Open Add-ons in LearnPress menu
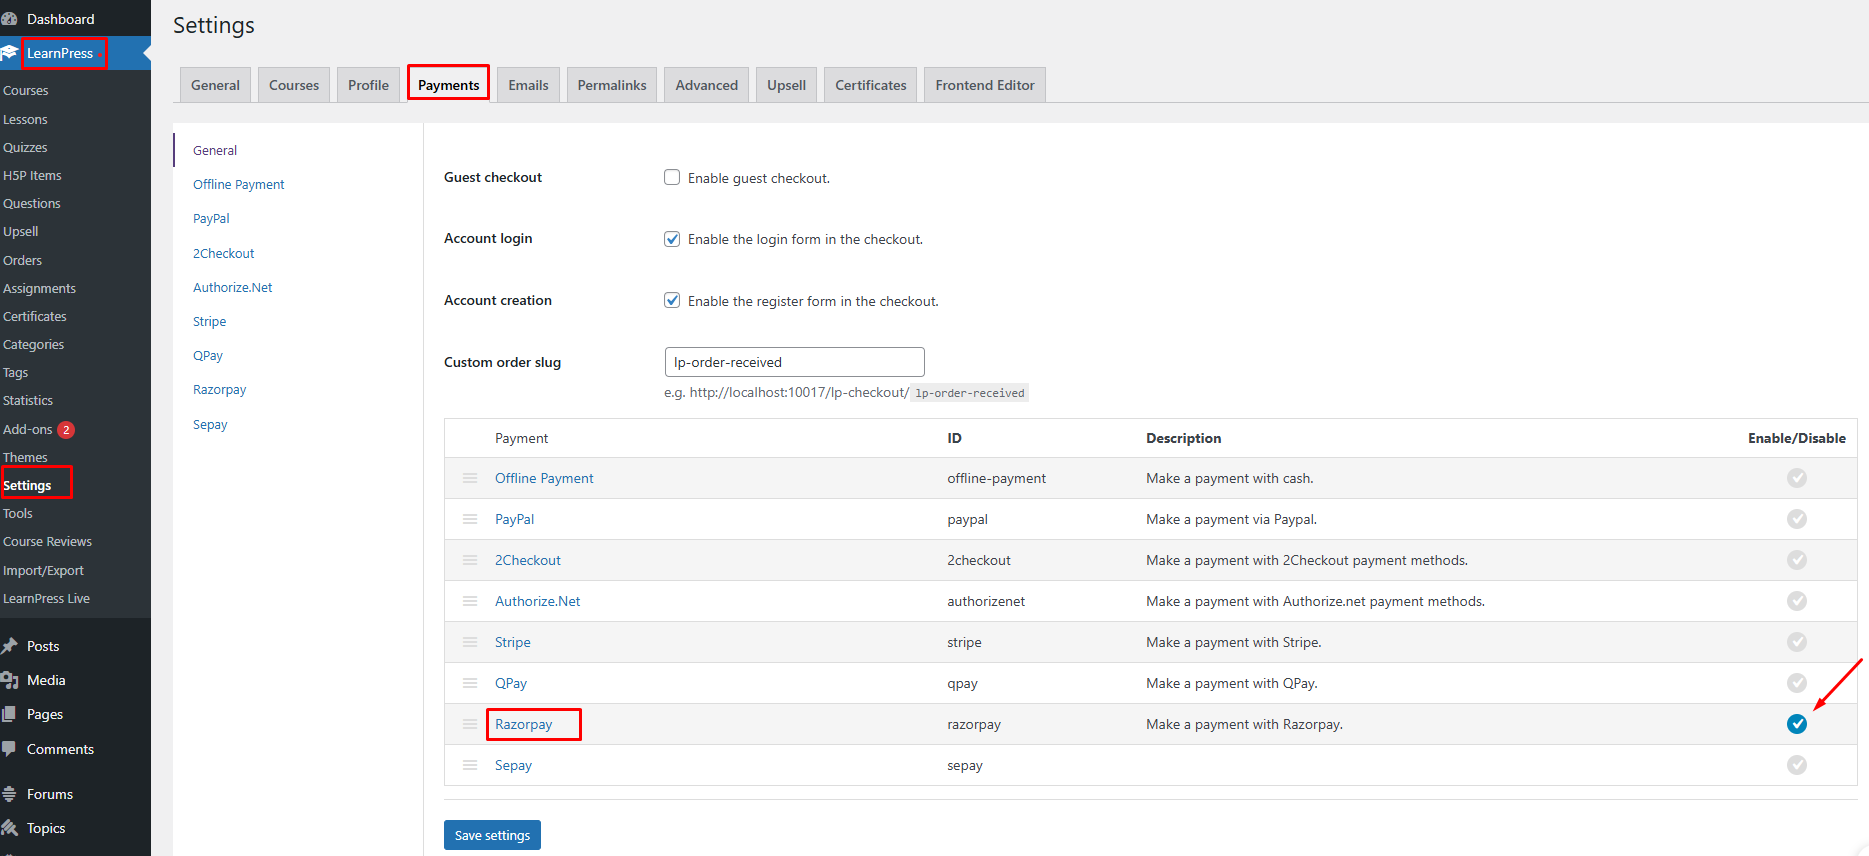The height and width of the screenshot is (856, 1869). click(28, 429)
